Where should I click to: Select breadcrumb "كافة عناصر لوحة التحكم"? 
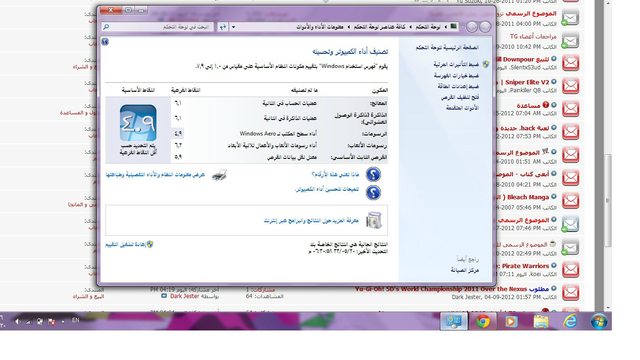(380, 27)
